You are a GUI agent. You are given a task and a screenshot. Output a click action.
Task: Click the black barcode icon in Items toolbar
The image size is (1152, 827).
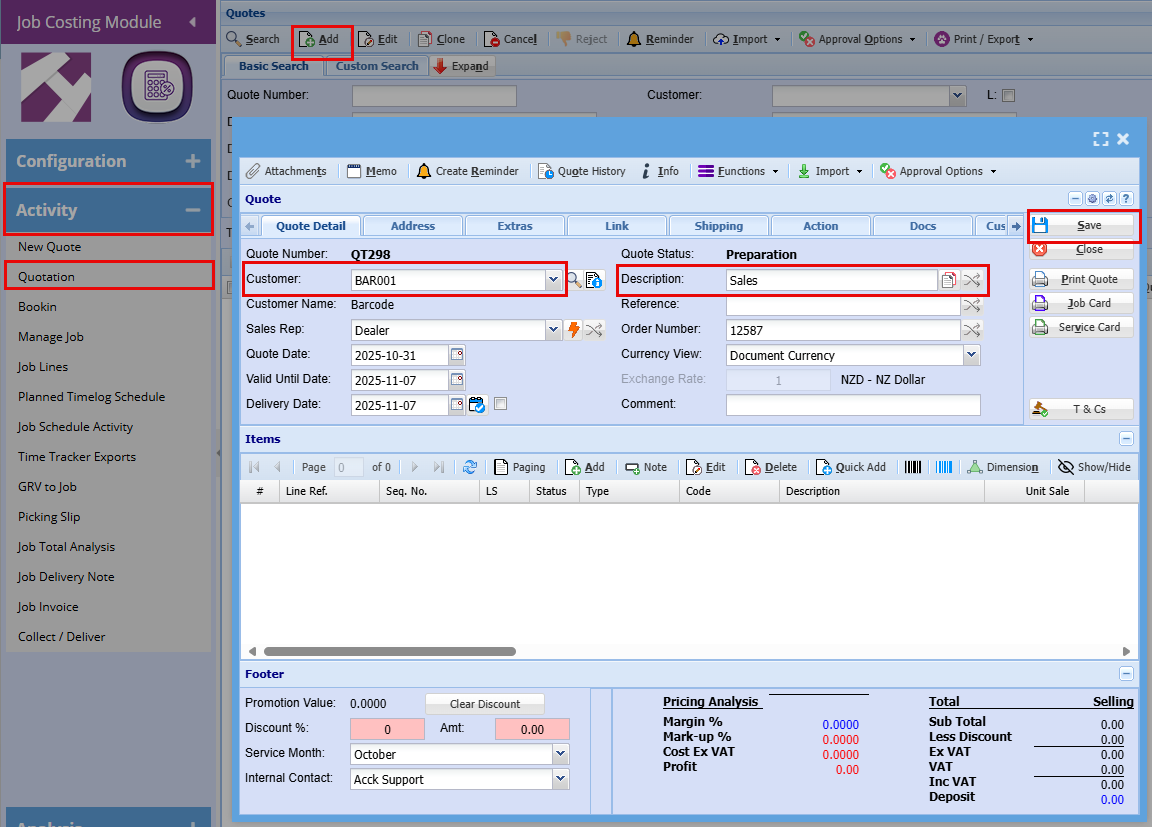point(913,467)
